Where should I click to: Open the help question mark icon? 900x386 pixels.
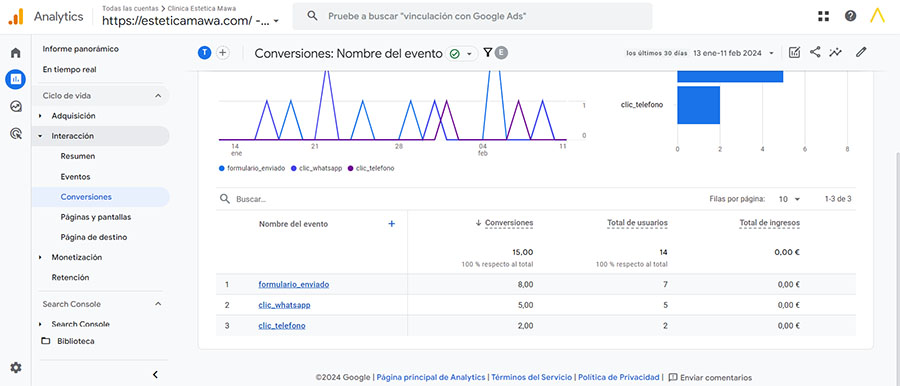tap(851, 16)
